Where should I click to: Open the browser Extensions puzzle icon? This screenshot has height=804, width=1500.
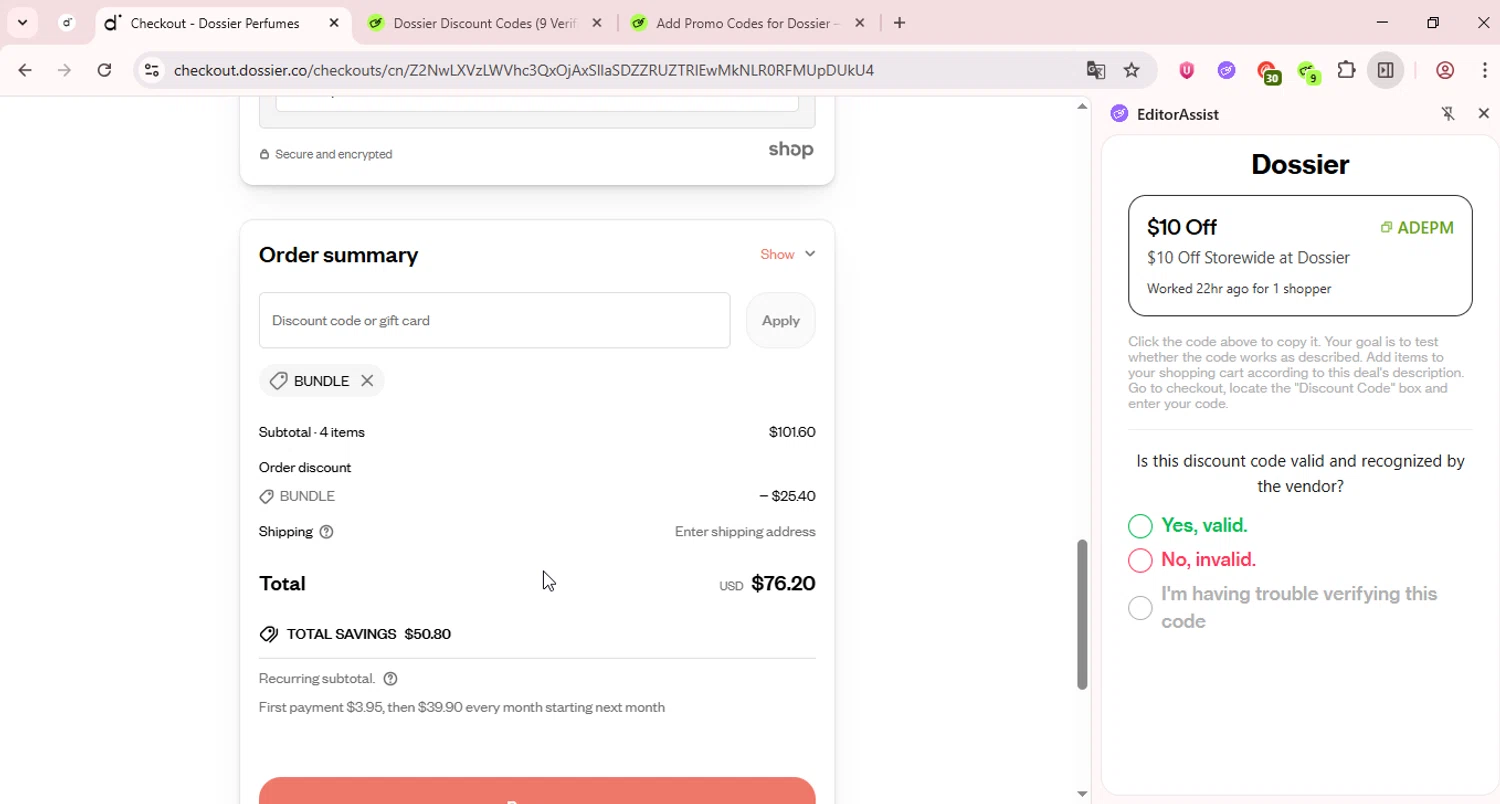click(1346, 70)
